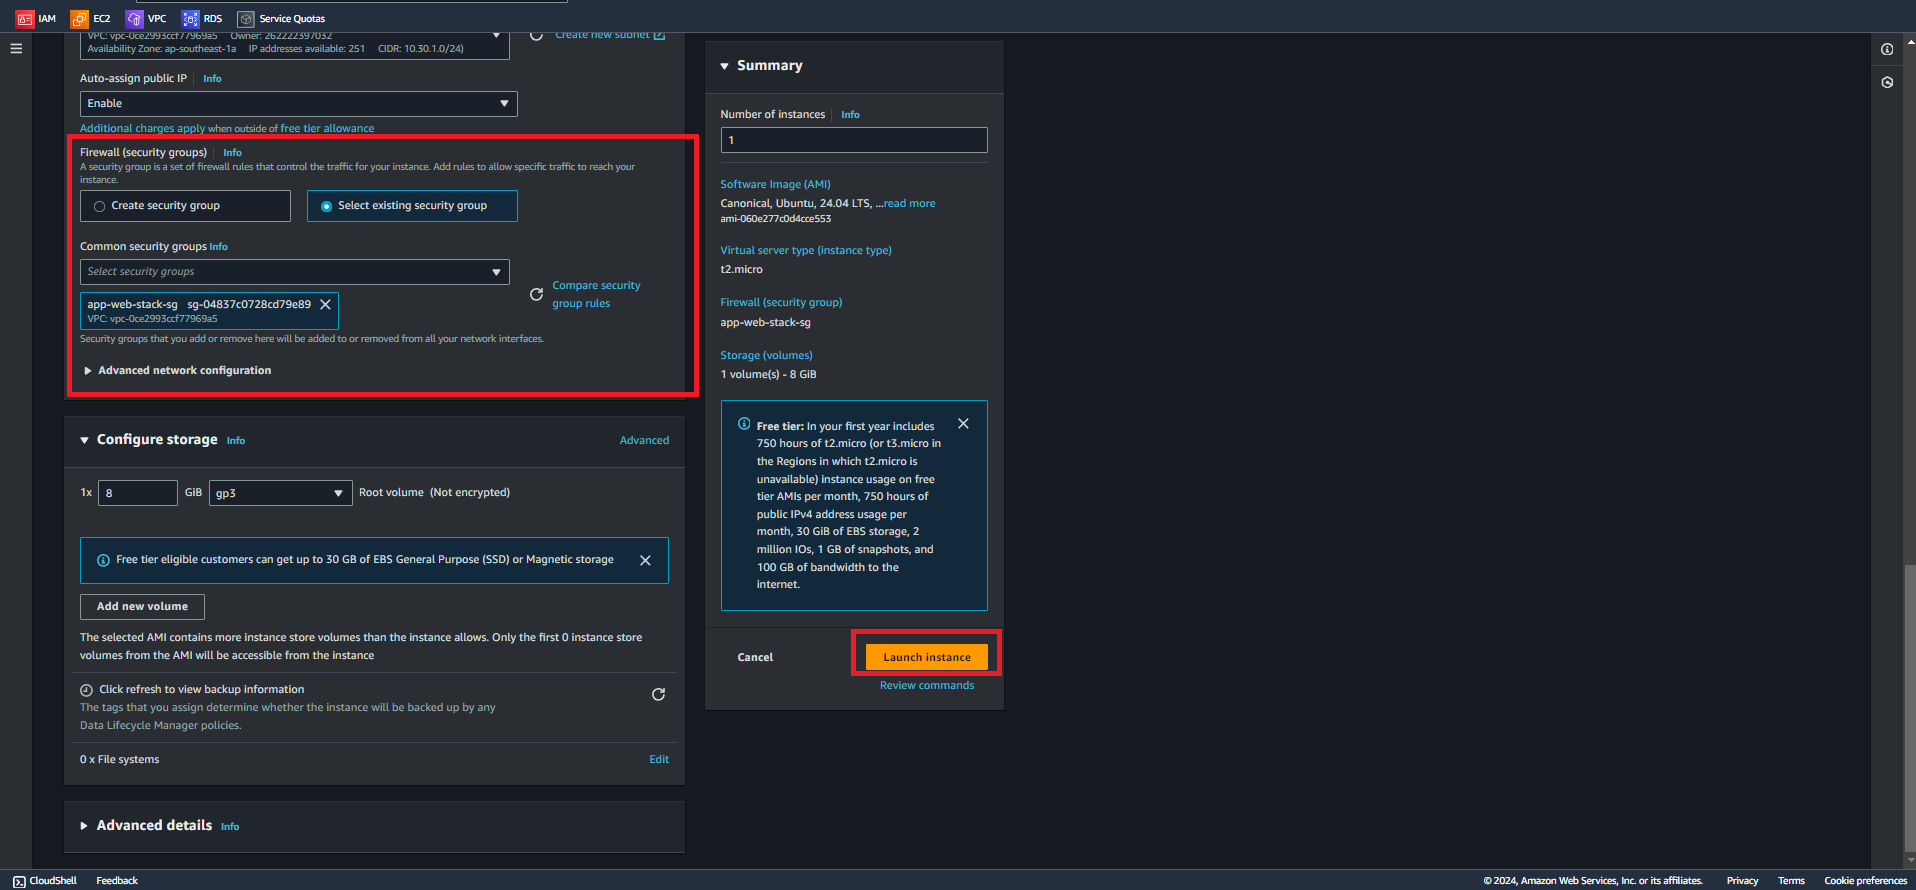Click the clock icon beside backup information
This screenshot has height=890, width=1916.
pos(86,690)
